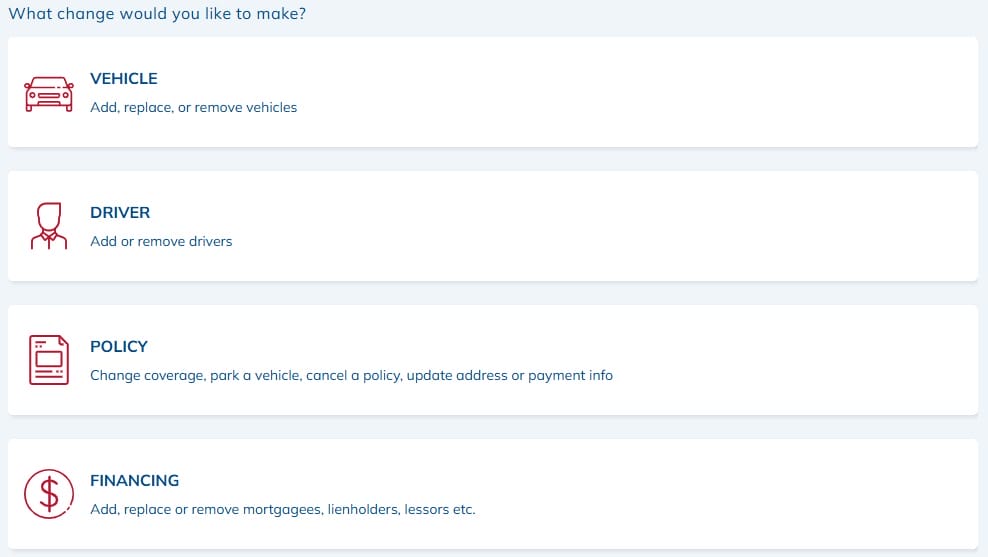
Task: Open the POLICY heading
Action: click(119, 347)
